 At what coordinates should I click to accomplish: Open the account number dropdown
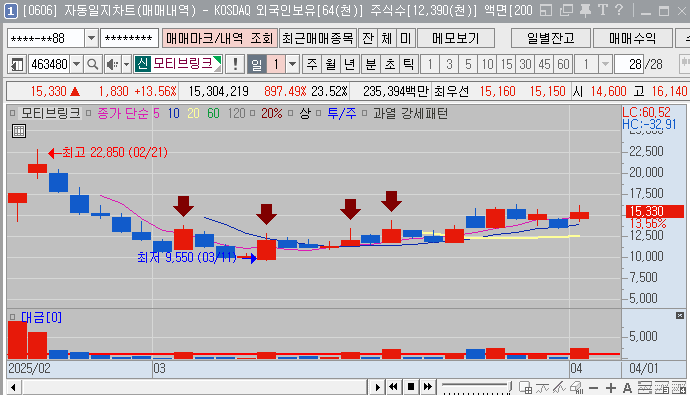(x=91, y=38)
